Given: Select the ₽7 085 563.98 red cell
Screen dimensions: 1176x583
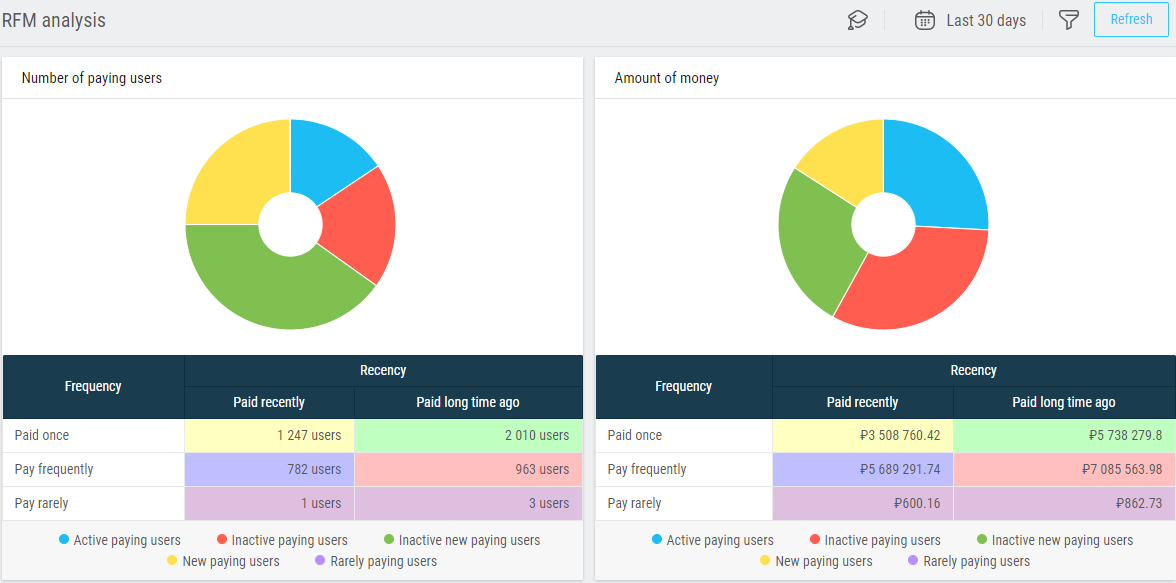Looking at the screenshot, I should (1064, 470).
